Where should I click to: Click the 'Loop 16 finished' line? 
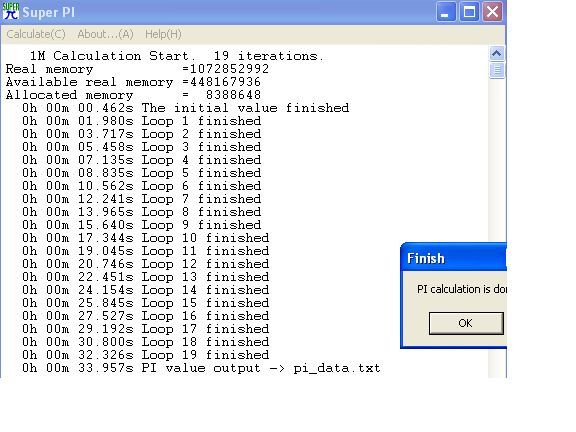(145, 316)
